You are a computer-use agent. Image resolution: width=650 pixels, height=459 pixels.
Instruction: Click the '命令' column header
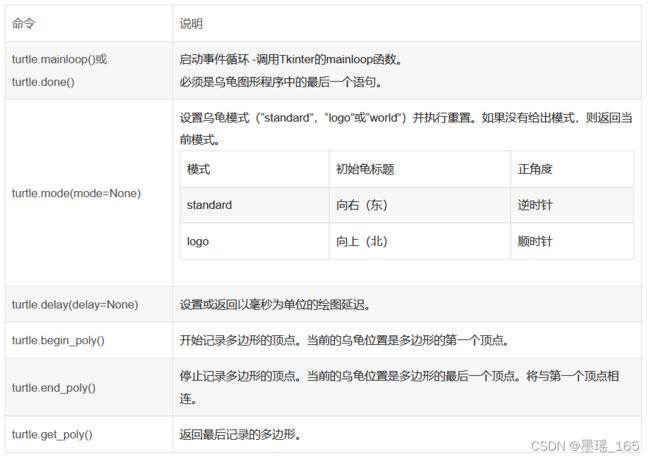(x=23, y=24)
